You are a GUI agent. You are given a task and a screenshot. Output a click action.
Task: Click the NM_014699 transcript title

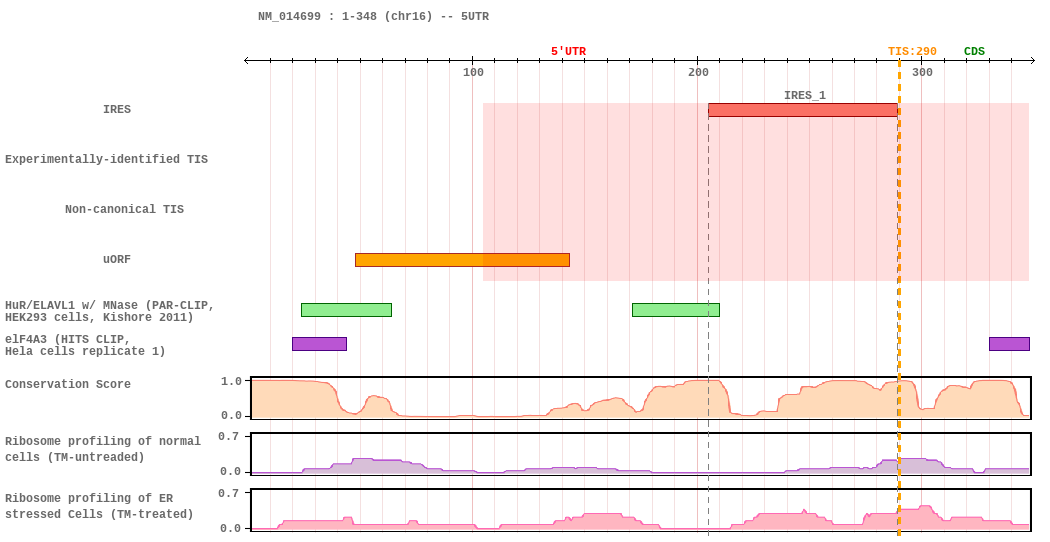(x=373, y=17)
